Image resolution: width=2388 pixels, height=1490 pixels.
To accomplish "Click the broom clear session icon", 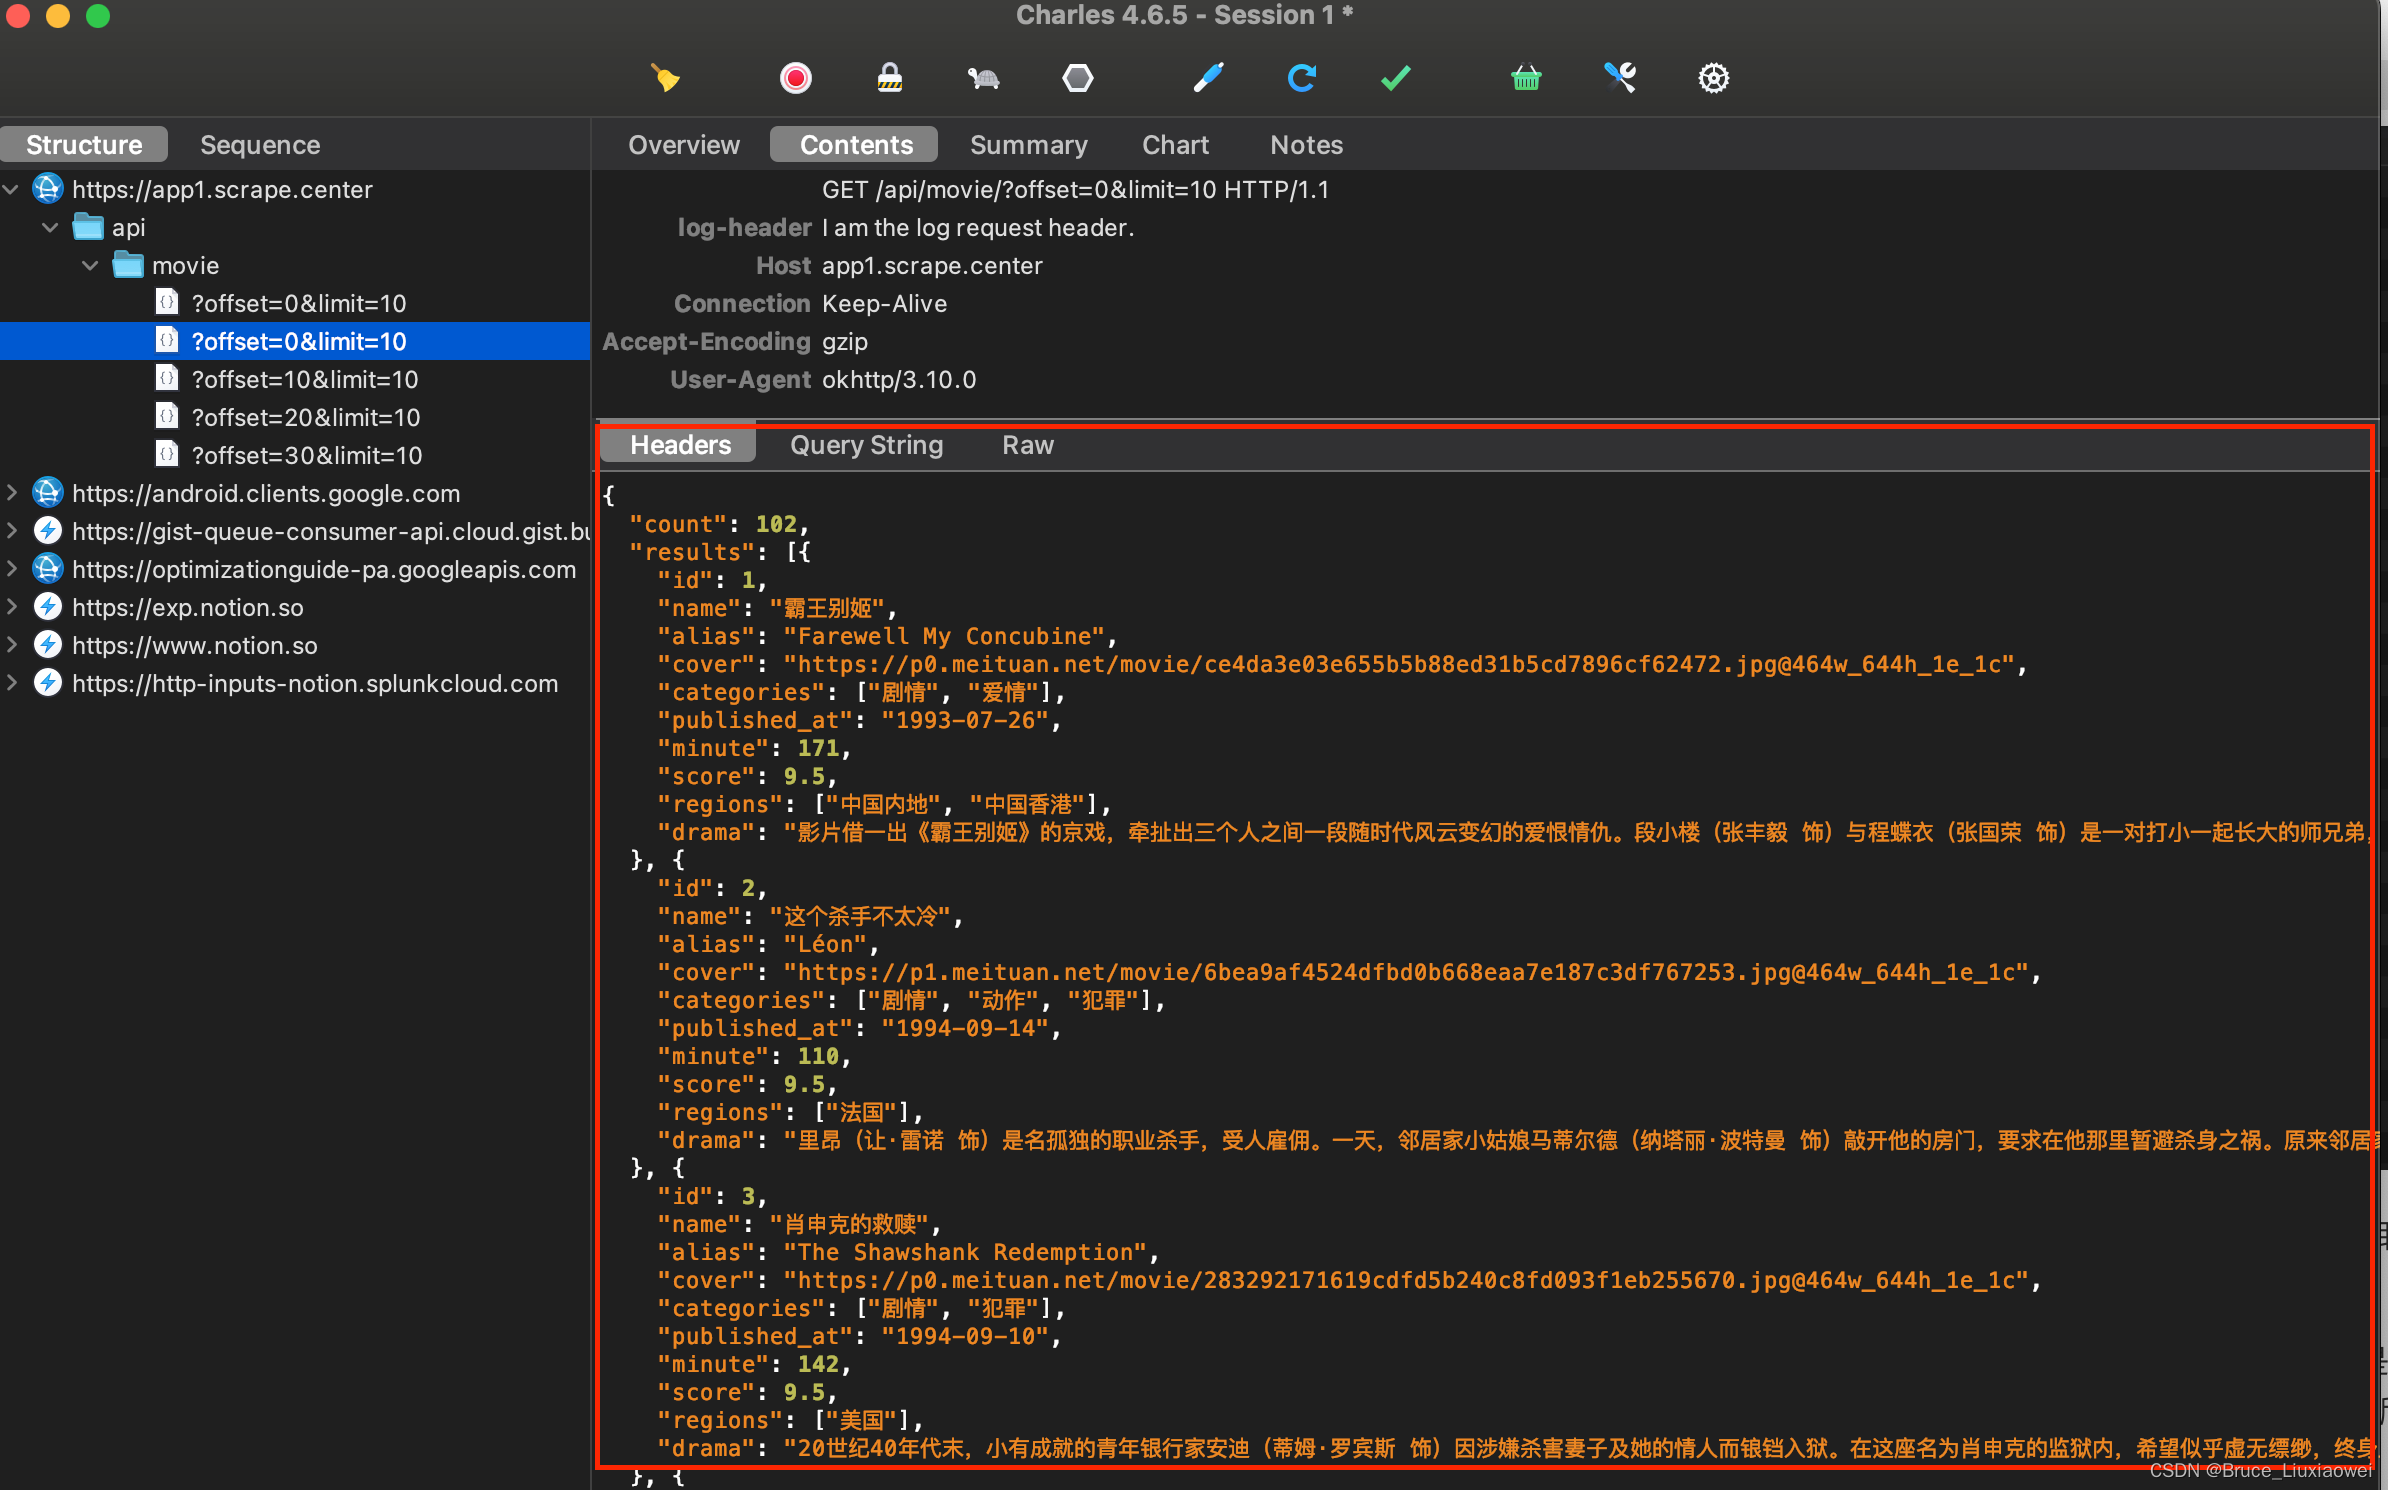I will (665, 78).
